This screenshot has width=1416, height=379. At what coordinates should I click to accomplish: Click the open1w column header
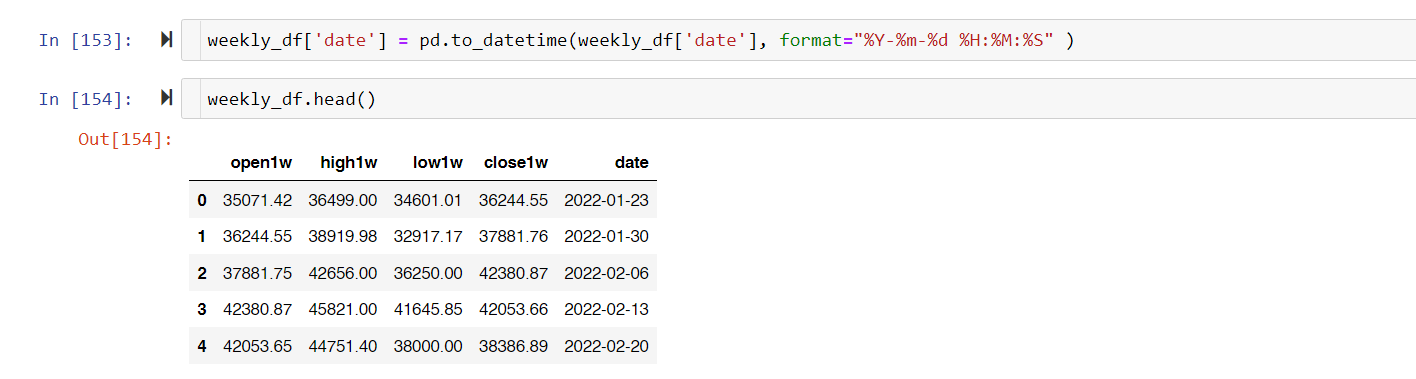coord(261,162)
